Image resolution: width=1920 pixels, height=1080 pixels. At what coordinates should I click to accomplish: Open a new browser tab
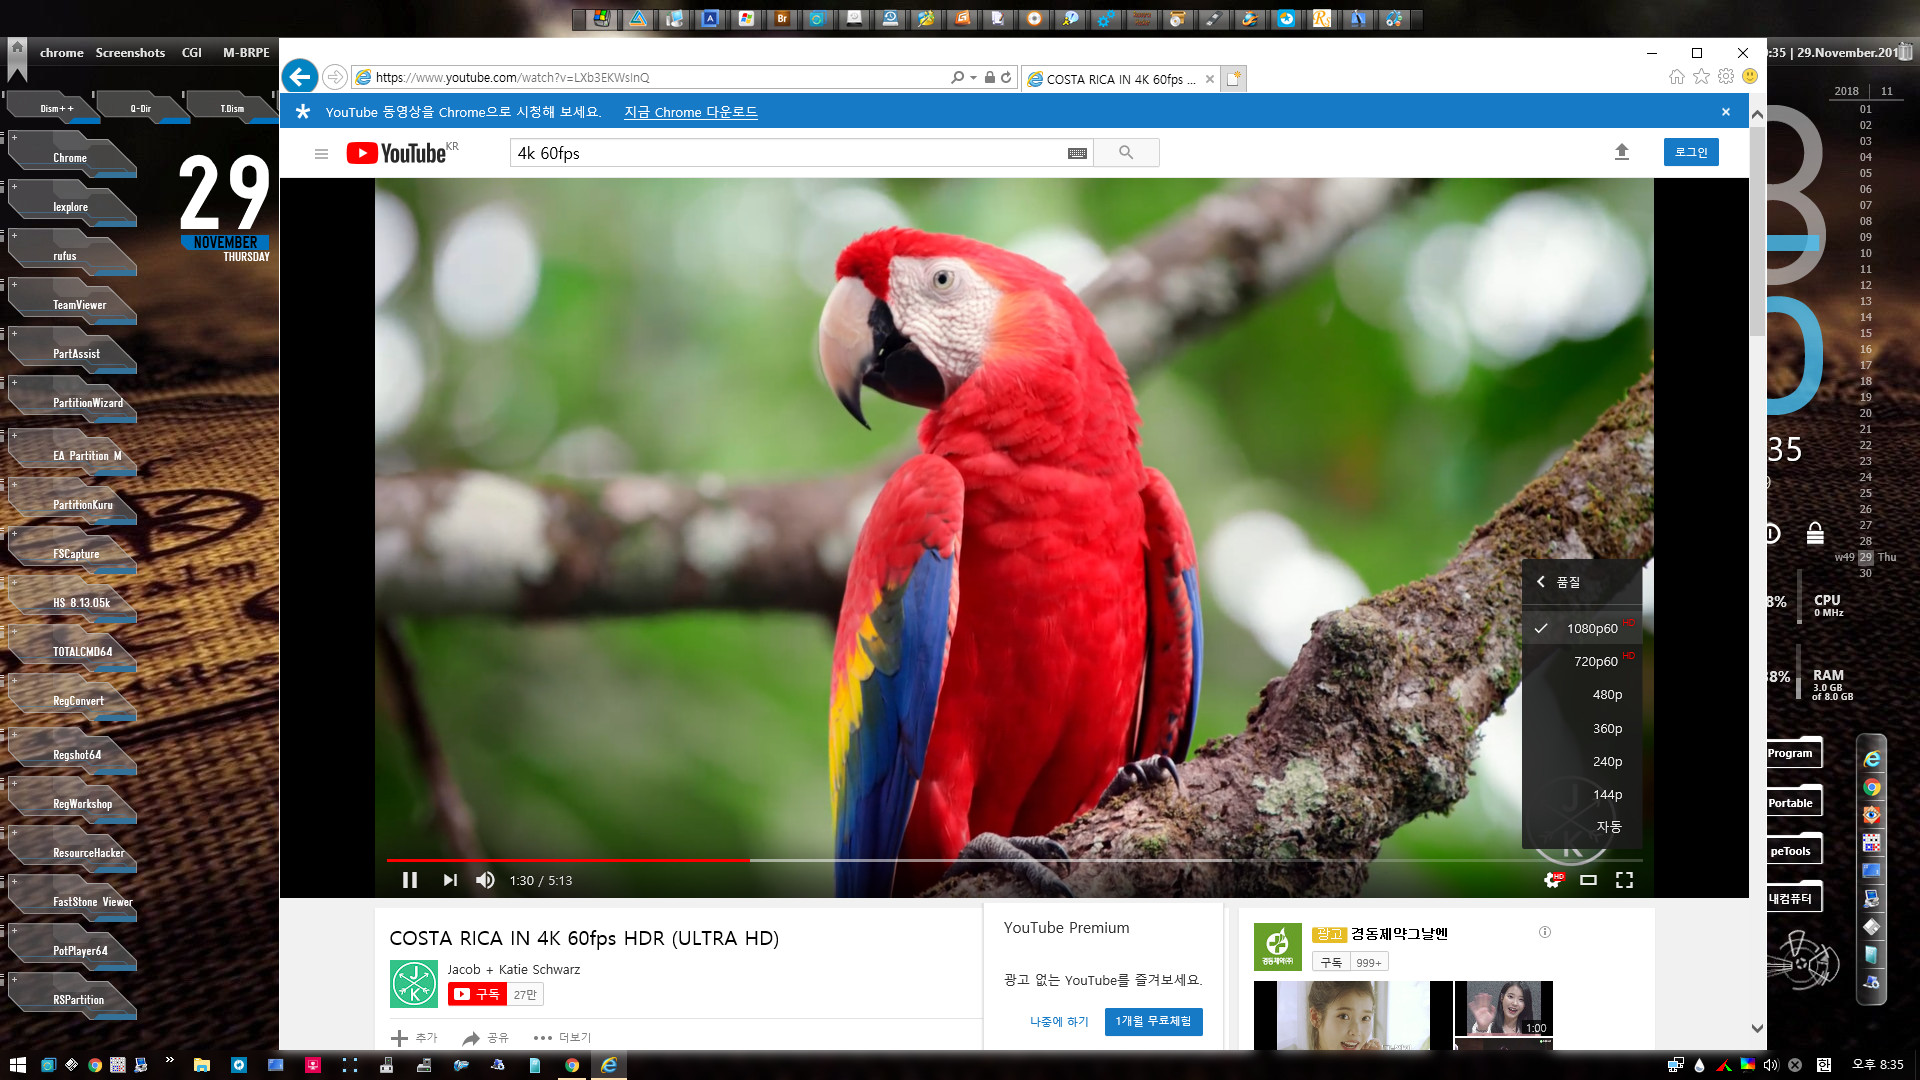pyautogui.click(x=1233, y=79)
